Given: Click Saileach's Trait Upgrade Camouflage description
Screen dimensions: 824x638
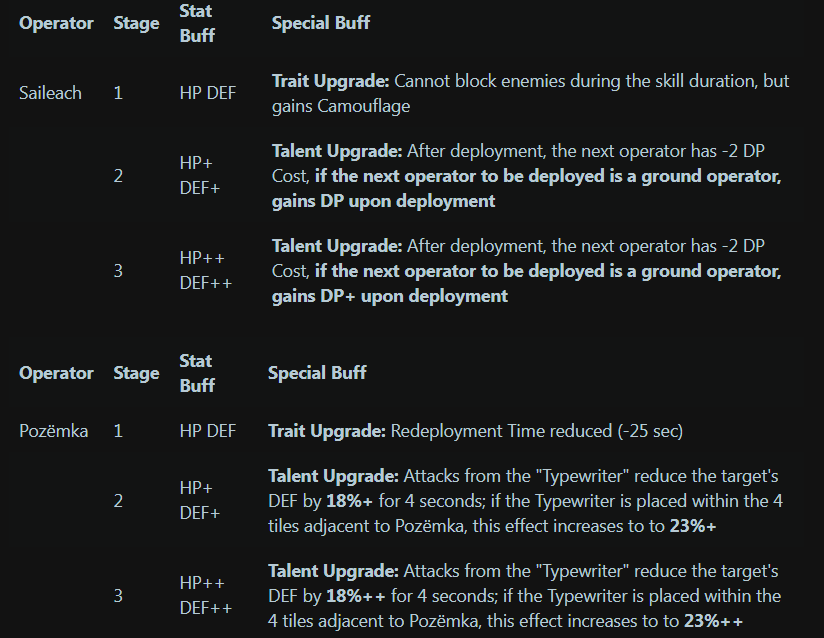Looking at the screenshot, I should pyautogui.click(x=530, y=94).
